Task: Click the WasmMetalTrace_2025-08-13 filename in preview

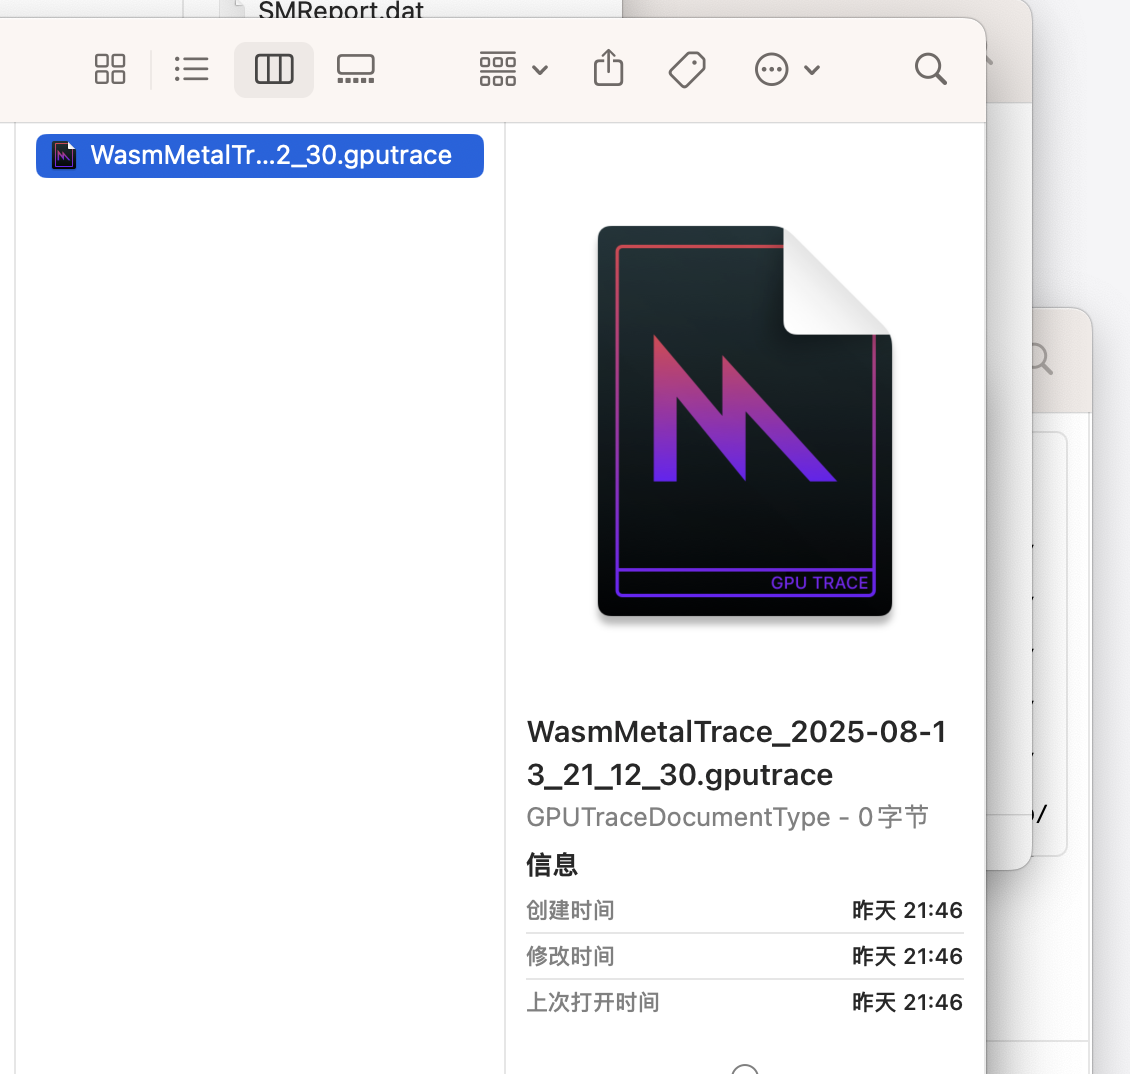Action: (x=737, y=753)
